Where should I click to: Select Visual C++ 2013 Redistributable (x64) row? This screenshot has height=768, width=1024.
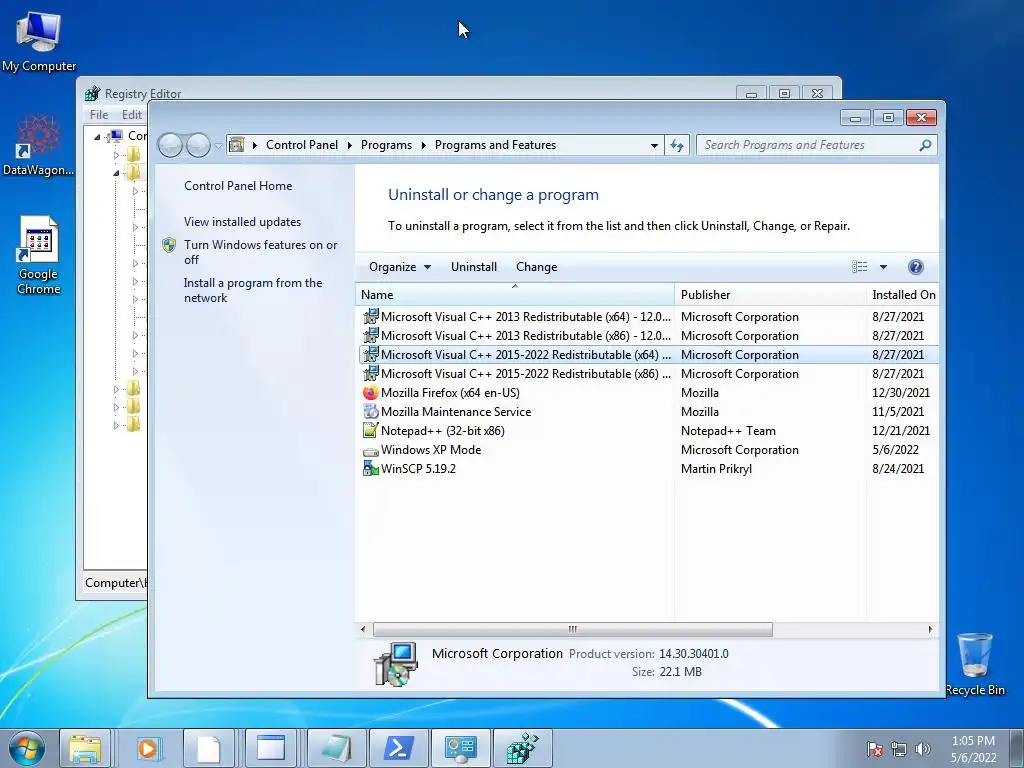(x=648, y=317)
